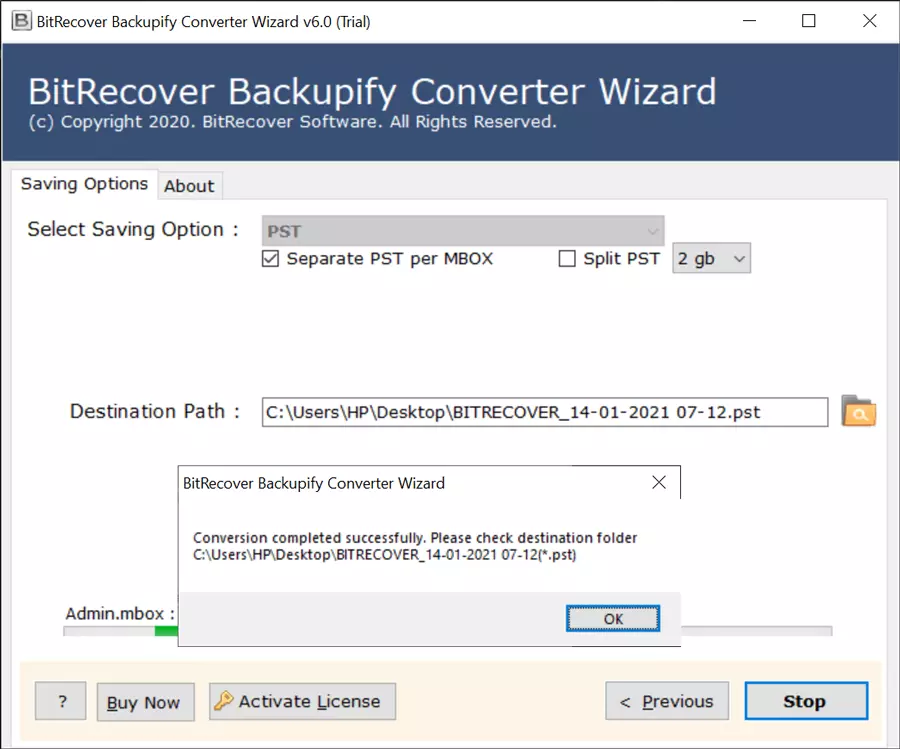Click the Admin.mbox progress label
The height and width of the screenshot is (749, 900).
[120, 614]
